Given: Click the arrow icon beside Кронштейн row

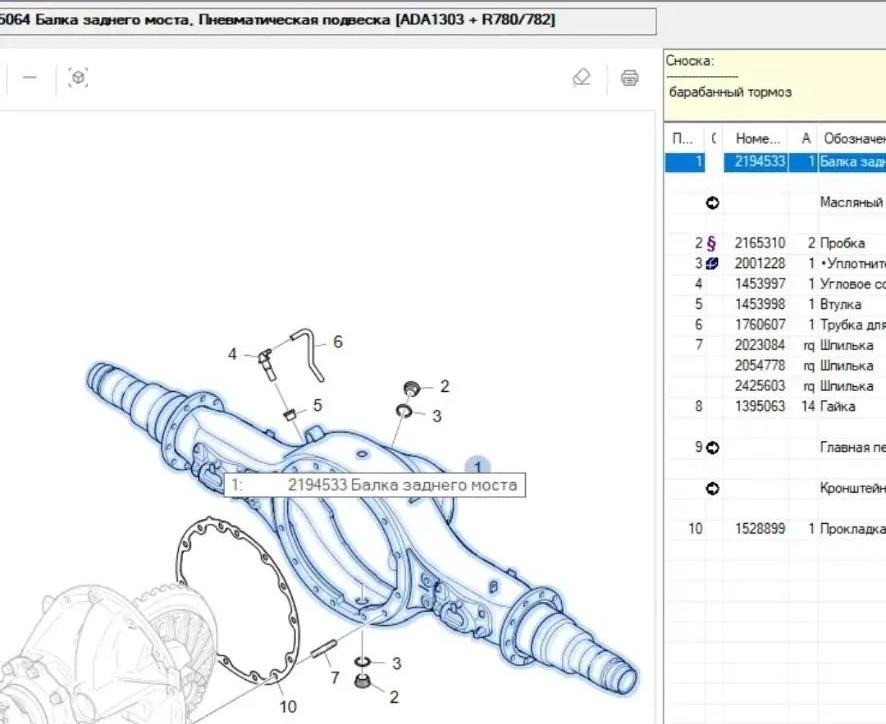Looking at the screenshot, I should click(713, 488).
